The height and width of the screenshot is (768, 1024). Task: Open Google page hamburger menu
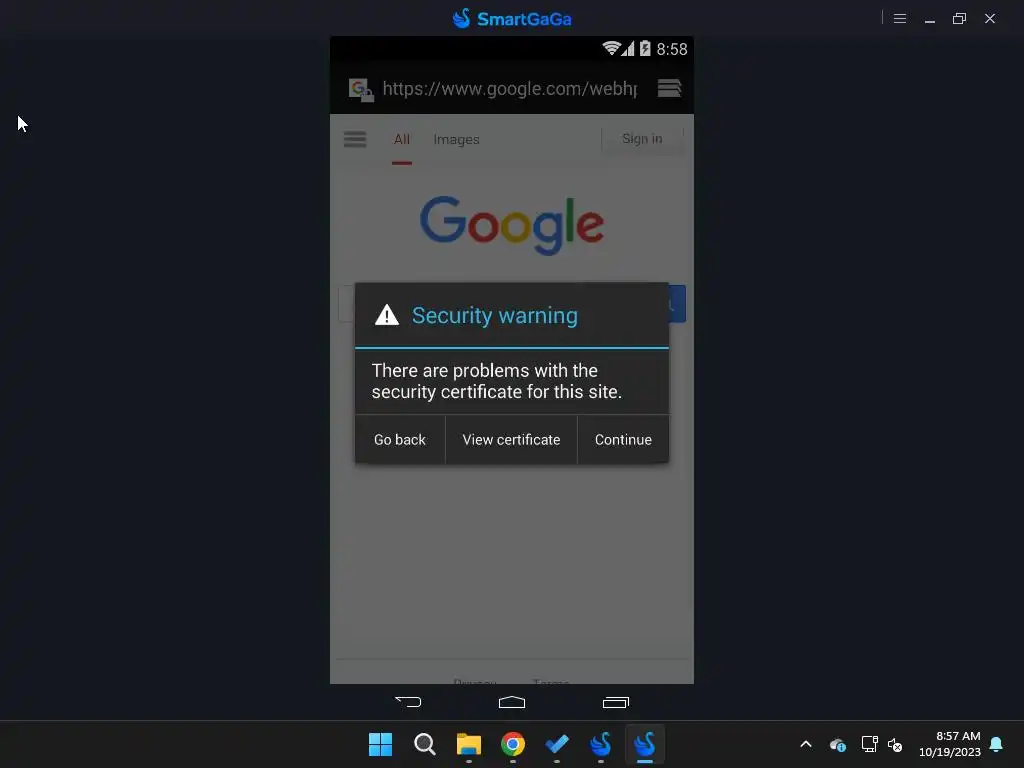355,139
